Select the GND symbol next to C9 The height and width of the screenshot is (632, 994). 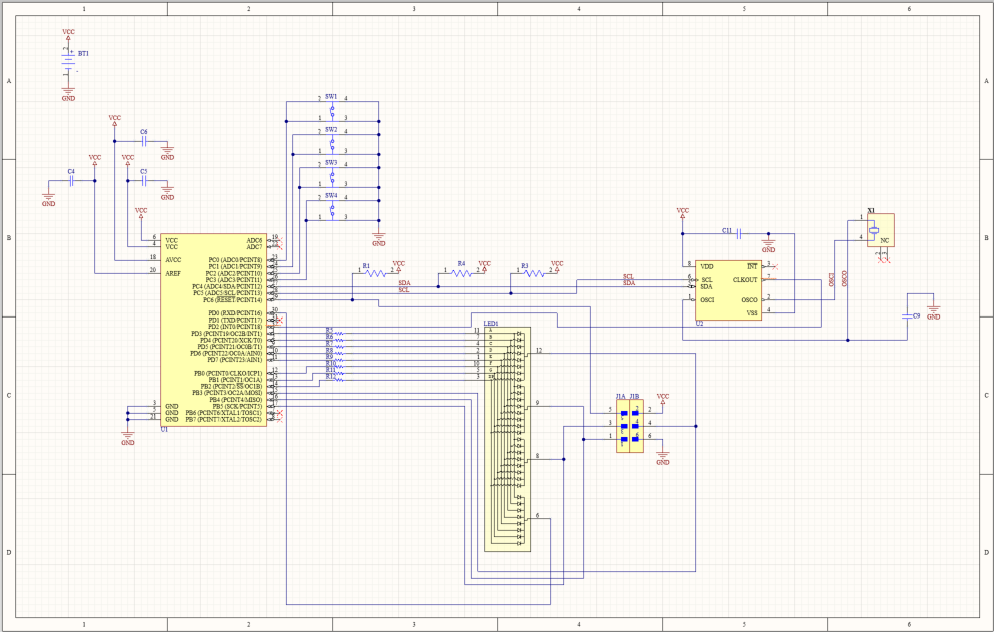[933, 313]
